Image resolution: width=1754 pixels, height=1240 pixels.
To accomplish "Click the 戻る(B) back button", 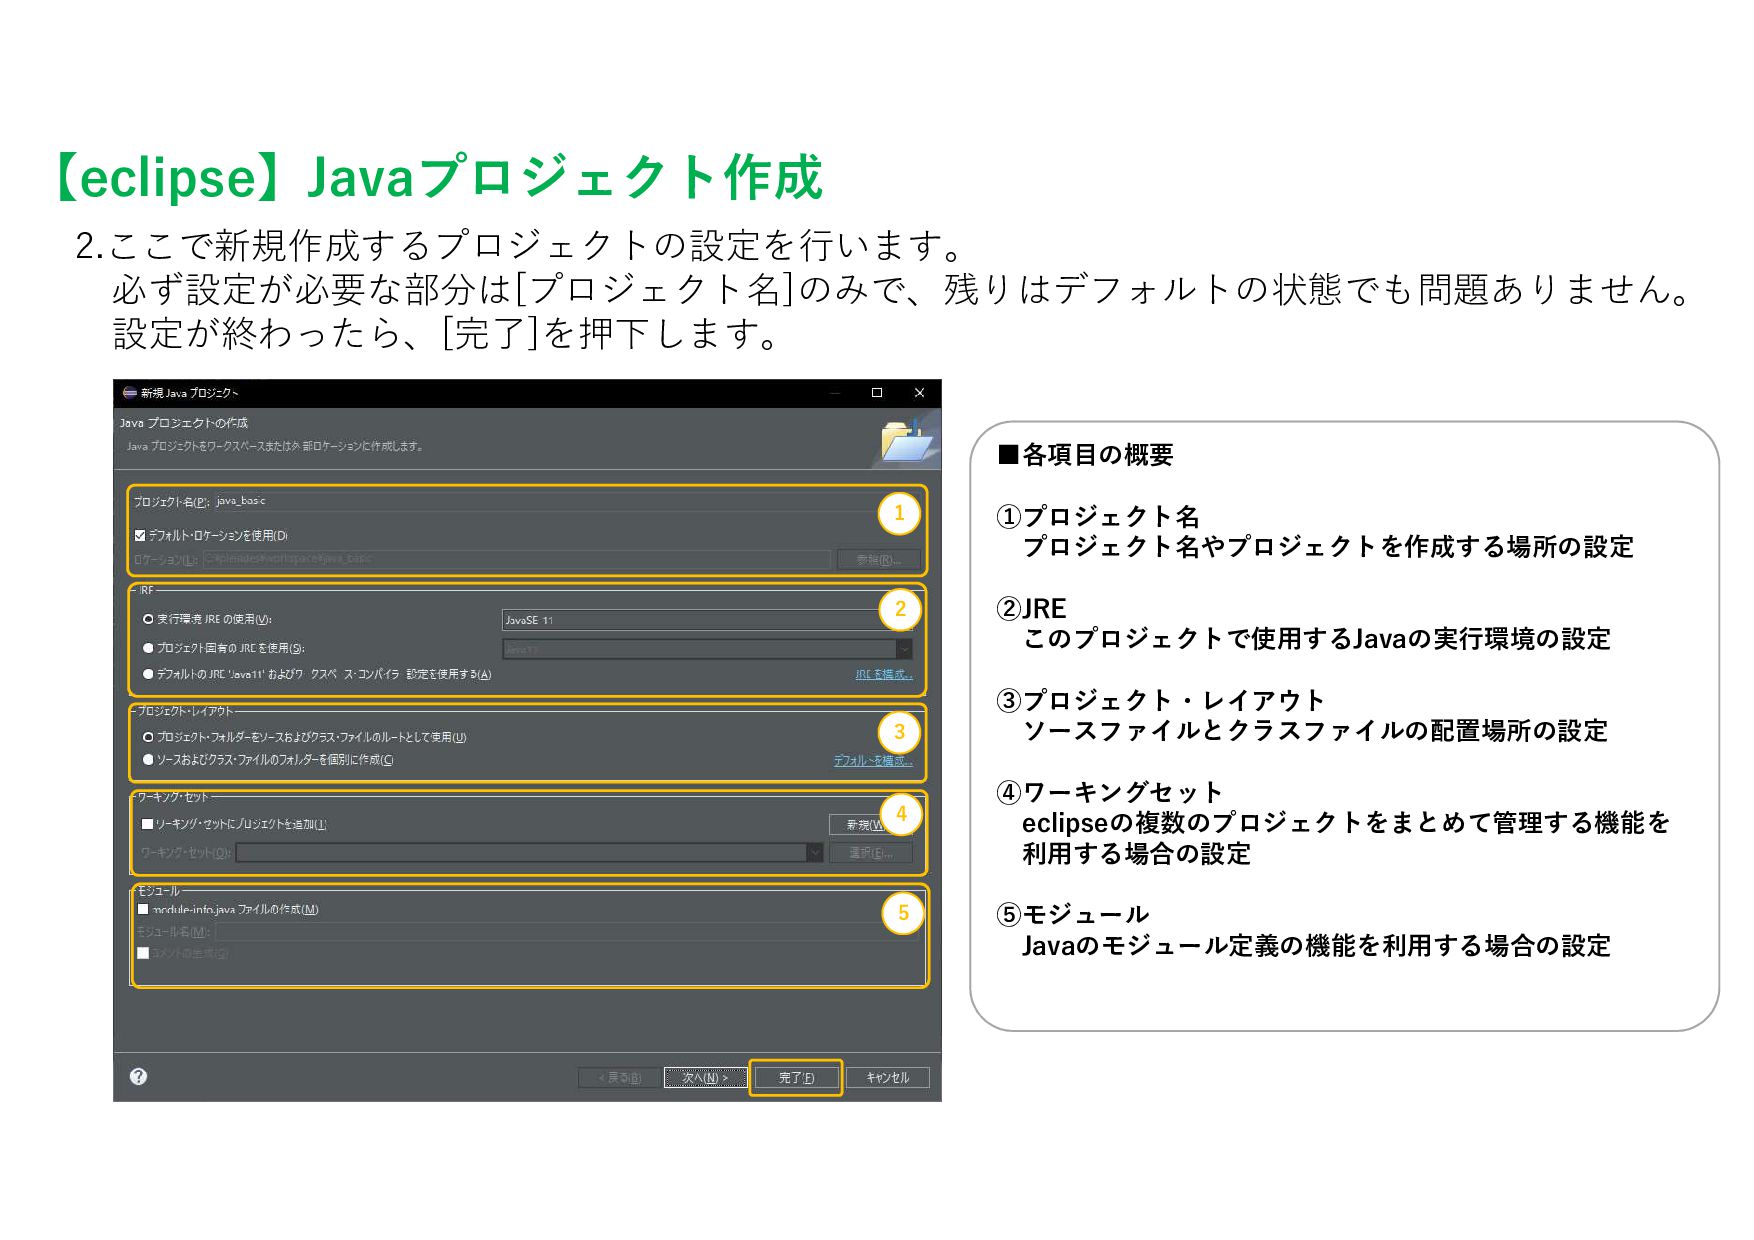I will (x=619, y=1077).
